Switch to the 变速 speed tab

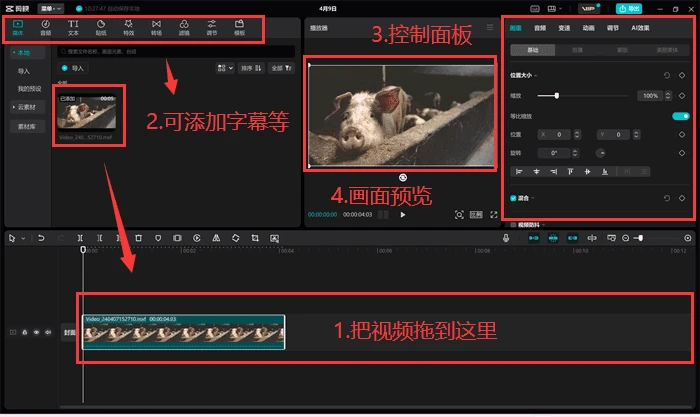(564, 28)
